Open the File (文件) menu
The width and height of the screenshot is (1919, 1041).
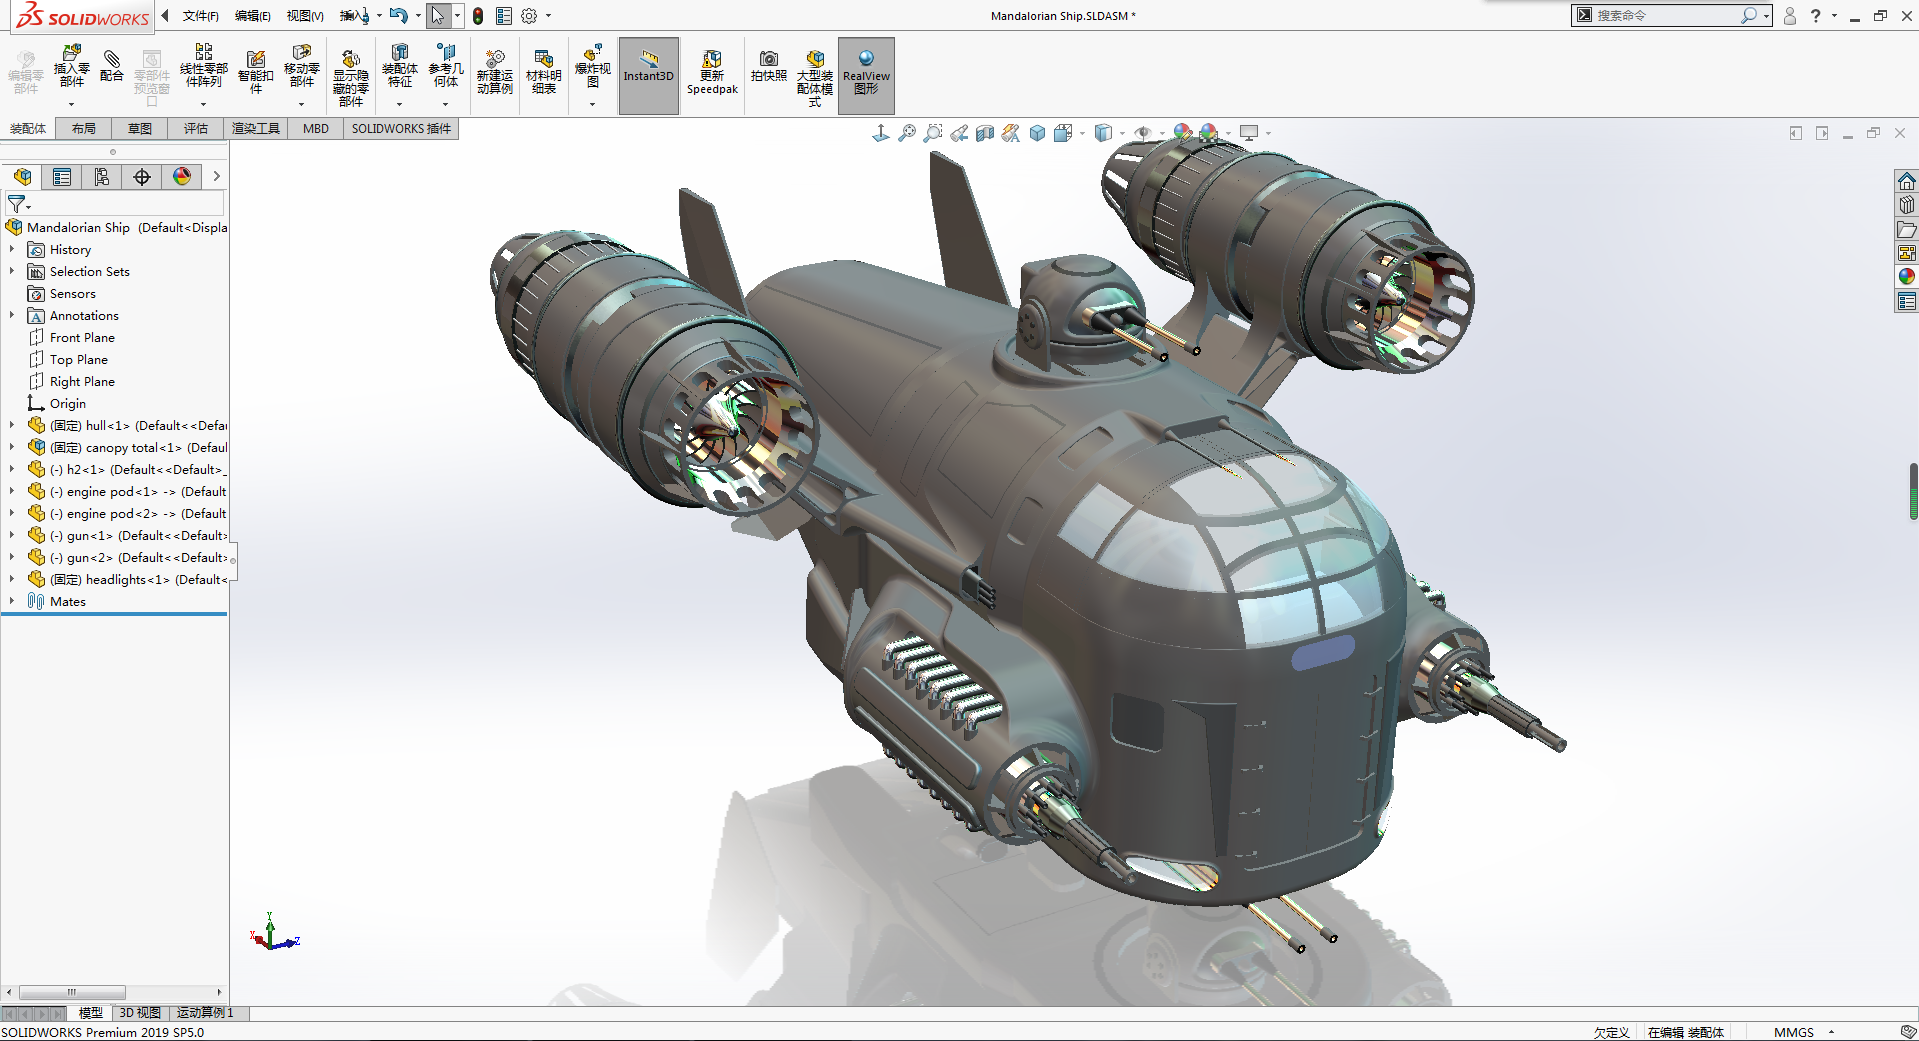(x=201, y=16)
